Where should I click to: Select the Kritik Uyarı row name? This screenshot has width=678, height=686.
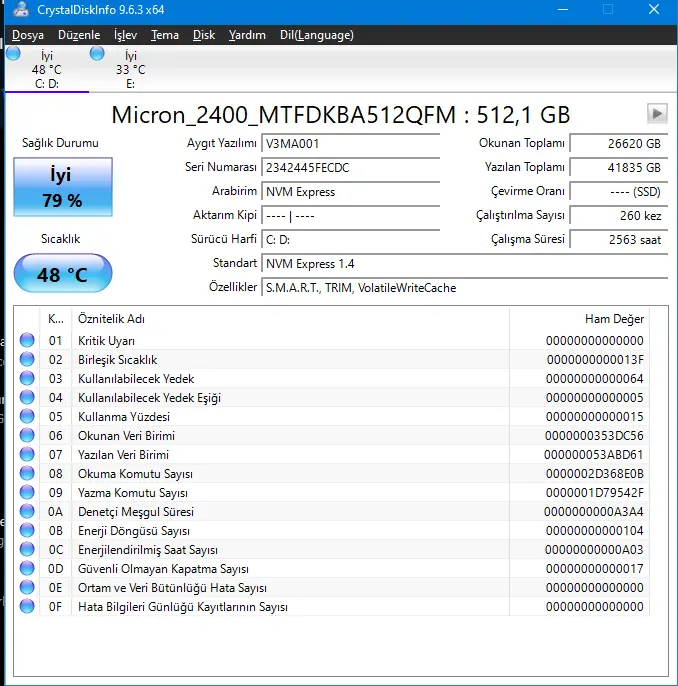[x=106, y=341]
